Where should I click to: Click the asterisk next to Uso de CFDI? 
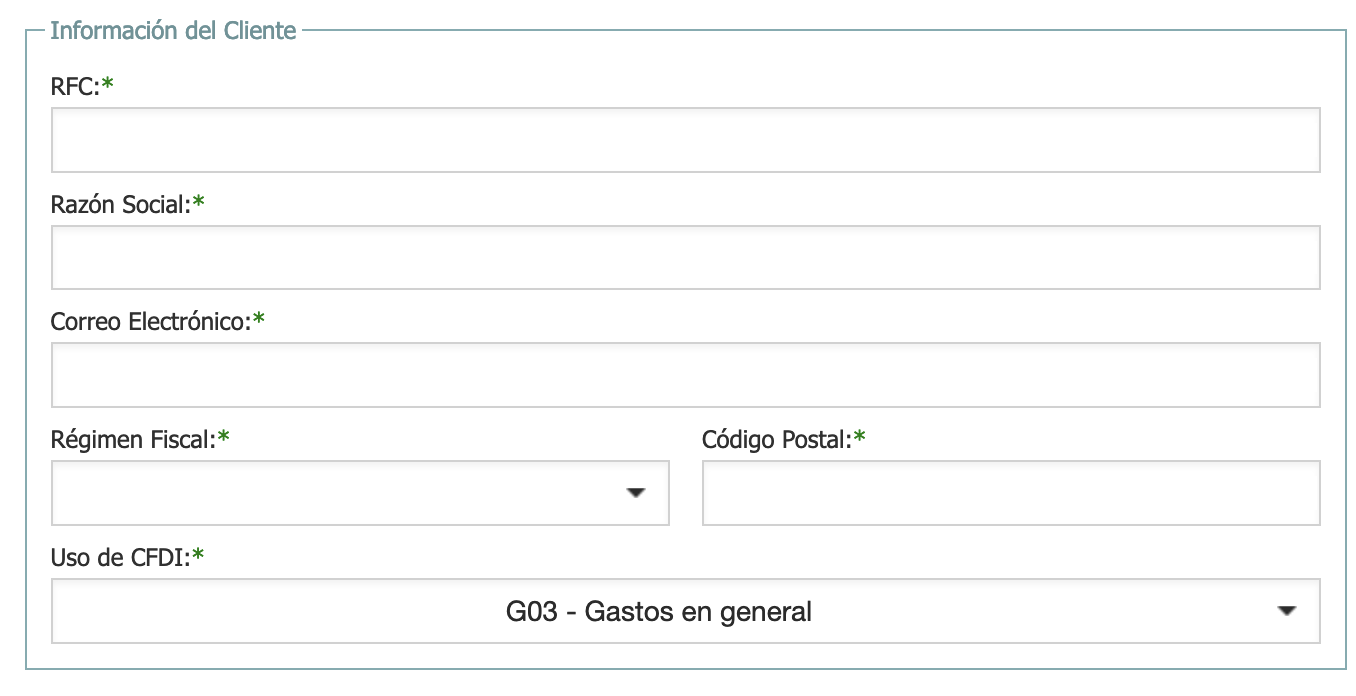198,556
